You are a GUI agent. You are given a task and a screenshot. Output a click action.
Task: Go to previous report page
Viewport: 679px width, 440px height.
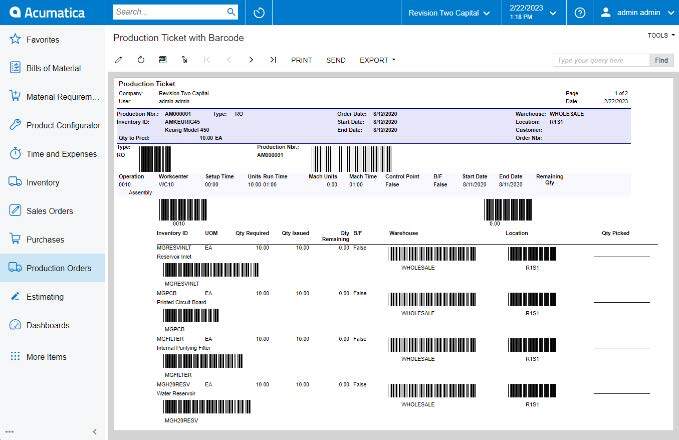[x=229, y=60]
